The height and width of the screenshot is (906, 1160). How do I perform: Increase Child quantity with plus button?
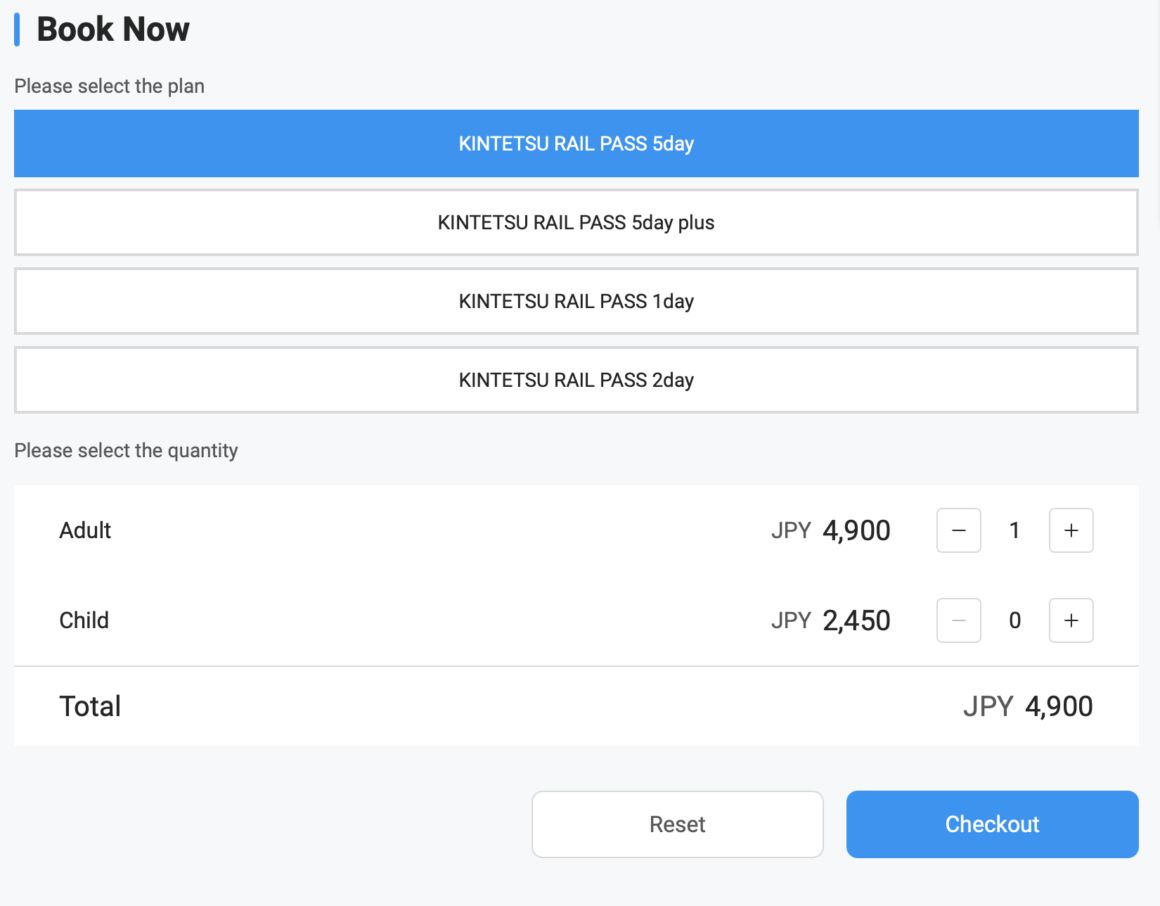[x=1071, y=621]
